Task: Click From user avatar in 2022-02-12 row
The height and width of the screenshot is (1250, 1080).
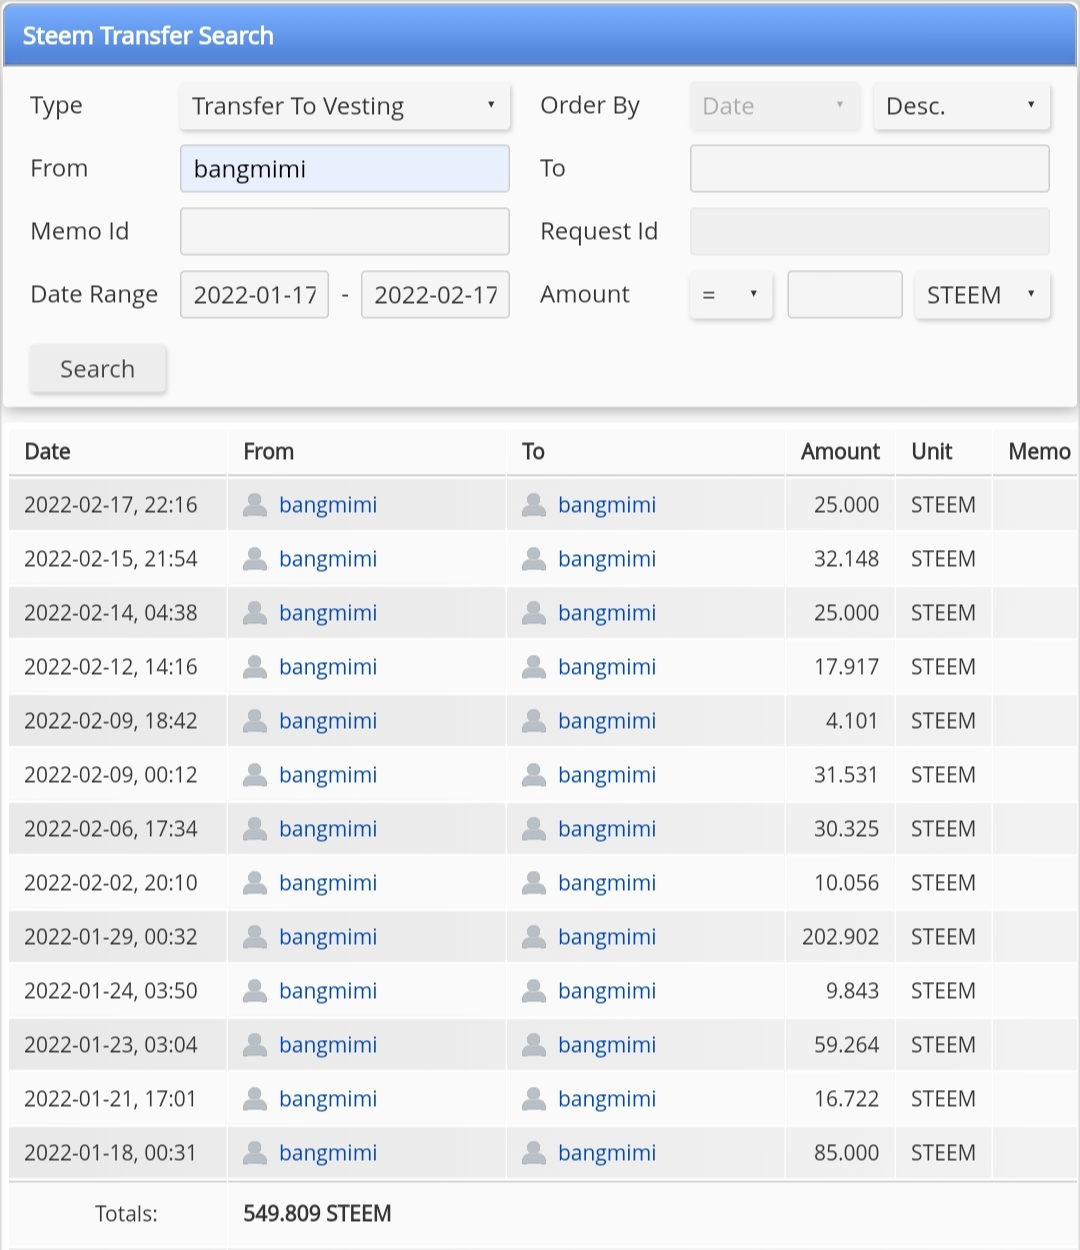Action: [x=255, y=667]
